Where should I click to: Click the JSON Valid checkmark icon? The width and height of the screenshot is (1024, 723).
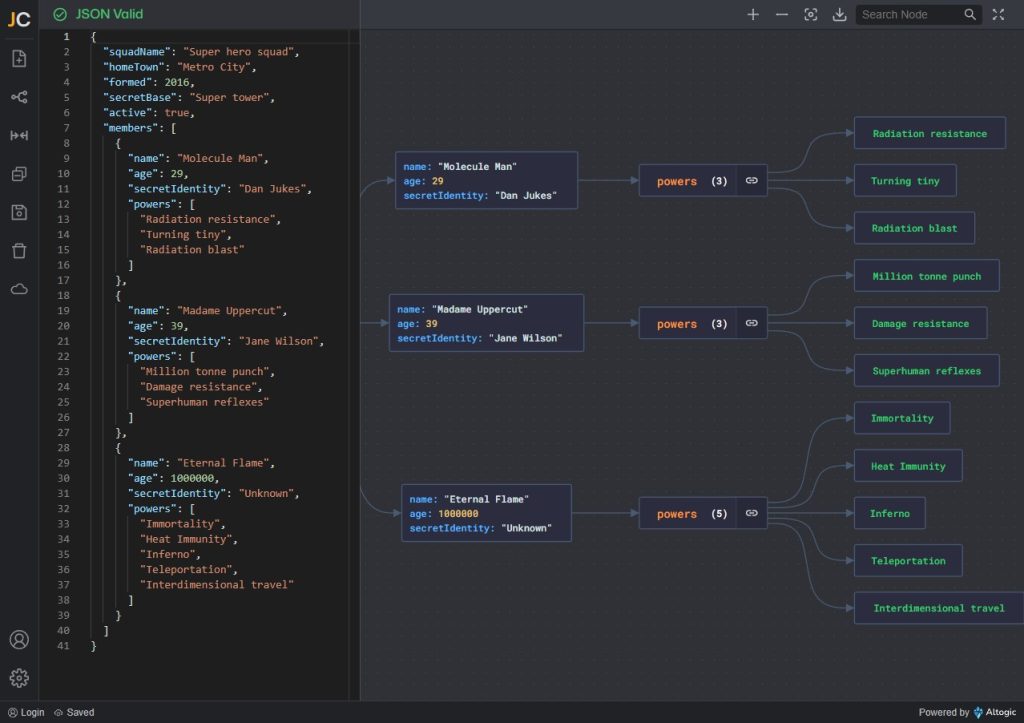click(x=59, y=14)
